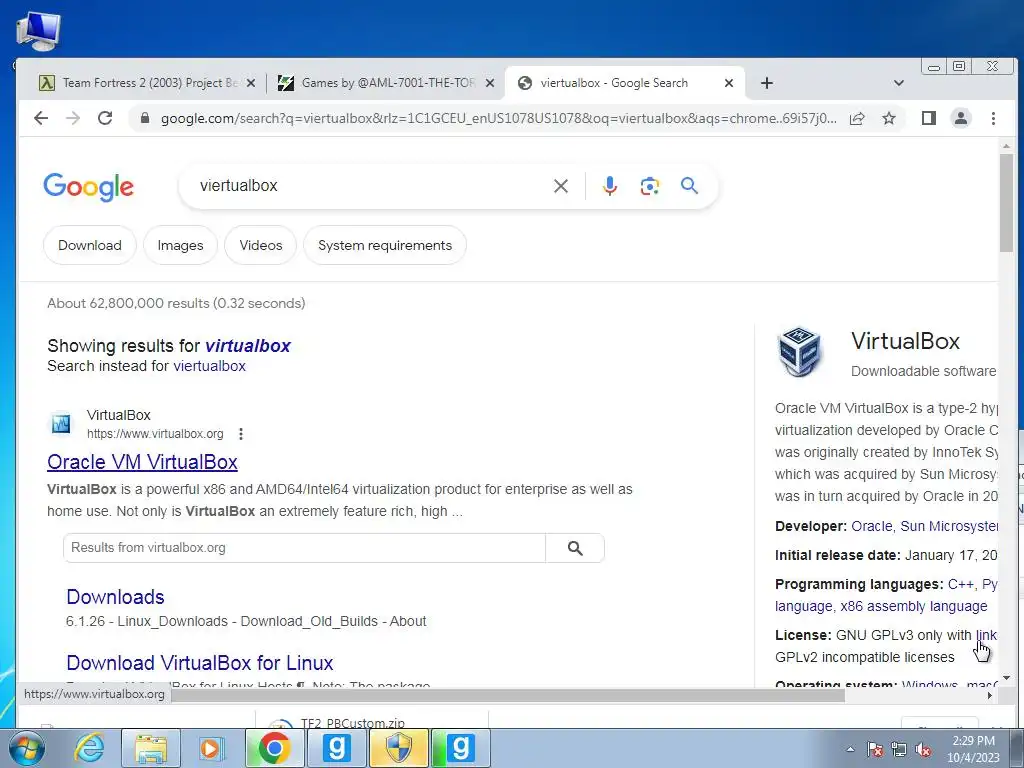Switch to the Team Fortress 2 (2003) tab
1024x768 pixels.
point(150,83)
